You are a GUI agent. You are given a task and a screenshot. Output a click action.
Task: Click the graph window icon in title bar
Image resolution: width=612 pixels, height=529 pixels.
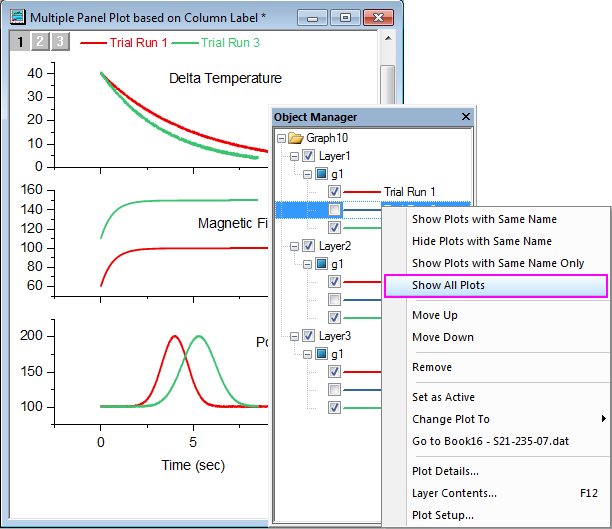[17, 17]
